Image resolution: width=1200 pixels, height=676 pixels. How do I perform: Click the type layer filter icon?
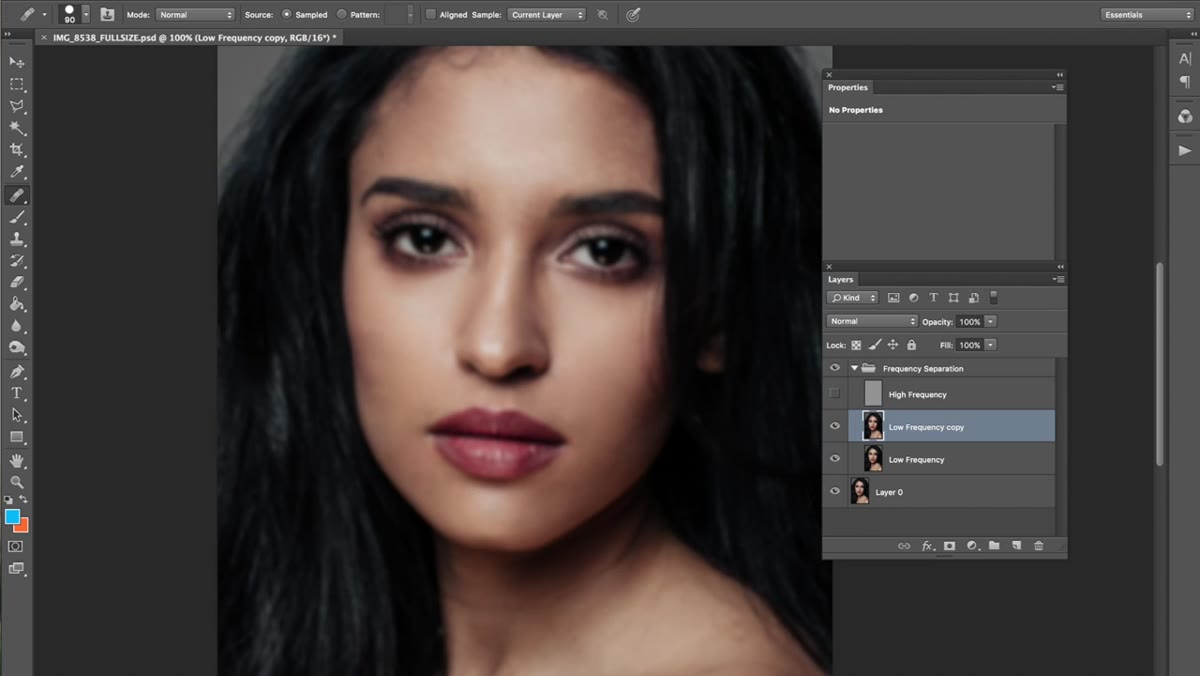933,298
